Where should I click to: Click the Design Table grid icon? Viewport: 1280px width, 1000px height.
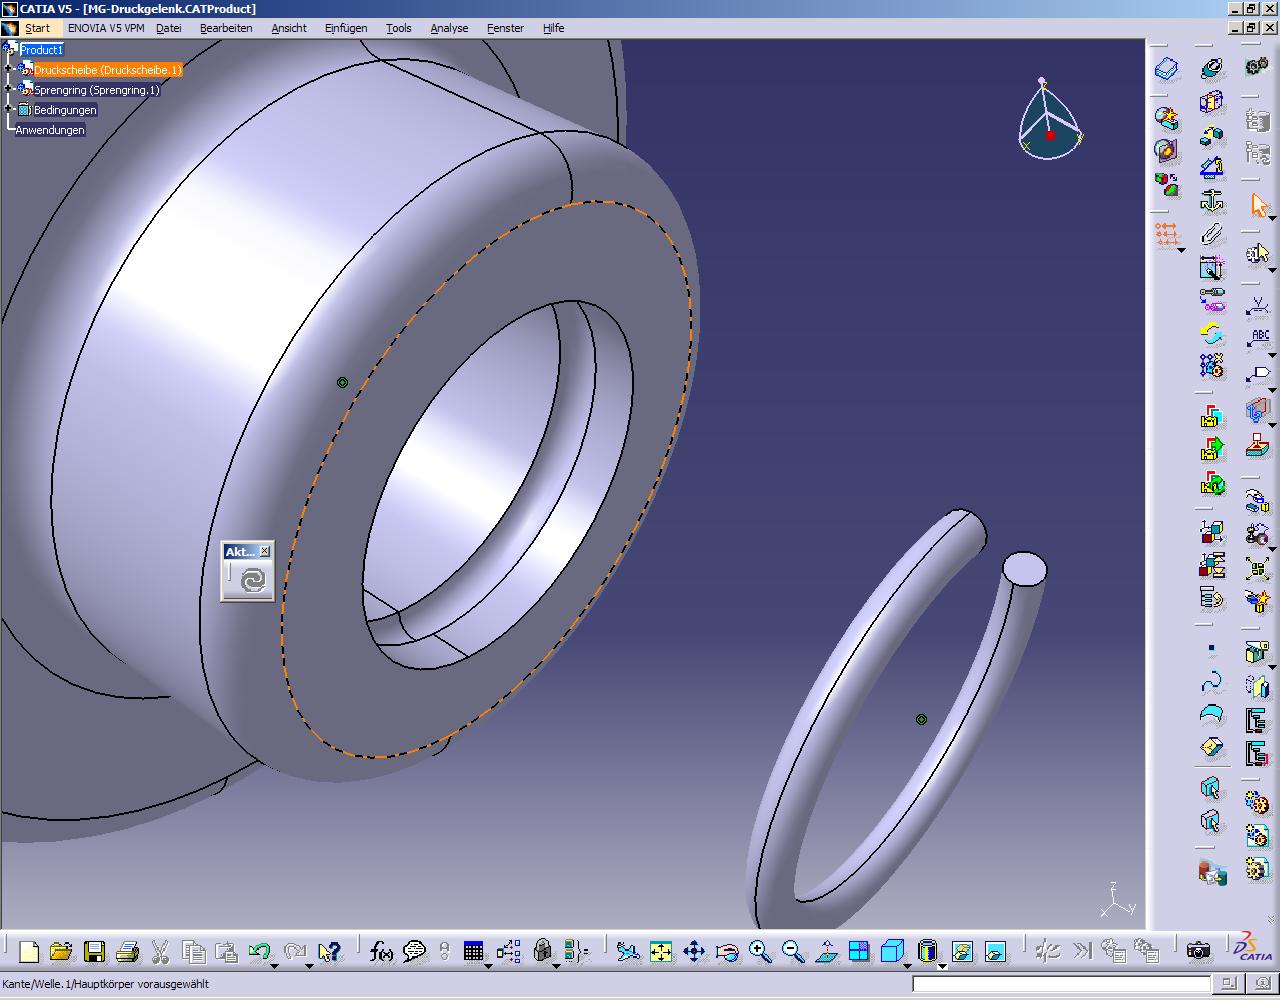click(474, 951)
